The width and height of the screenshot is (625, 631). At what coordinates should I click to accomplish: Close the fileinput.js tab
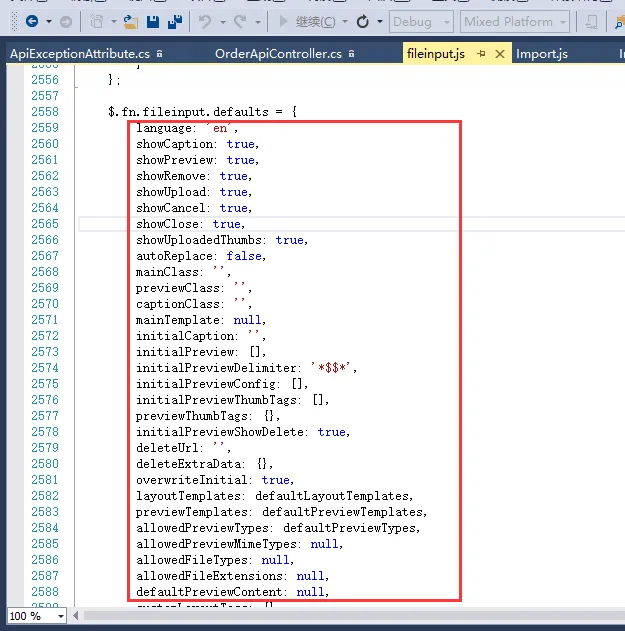(x=500, y=54)
